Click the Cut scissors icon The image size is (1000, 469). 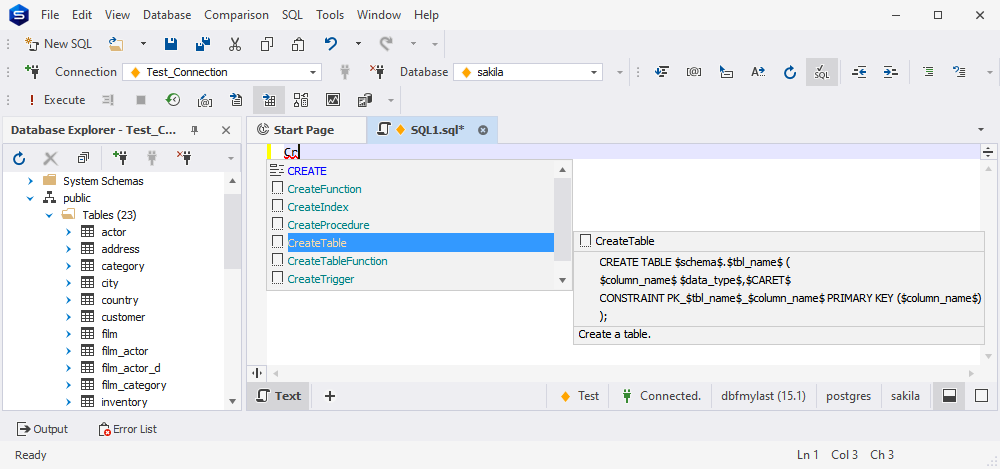tap(235, 44)
